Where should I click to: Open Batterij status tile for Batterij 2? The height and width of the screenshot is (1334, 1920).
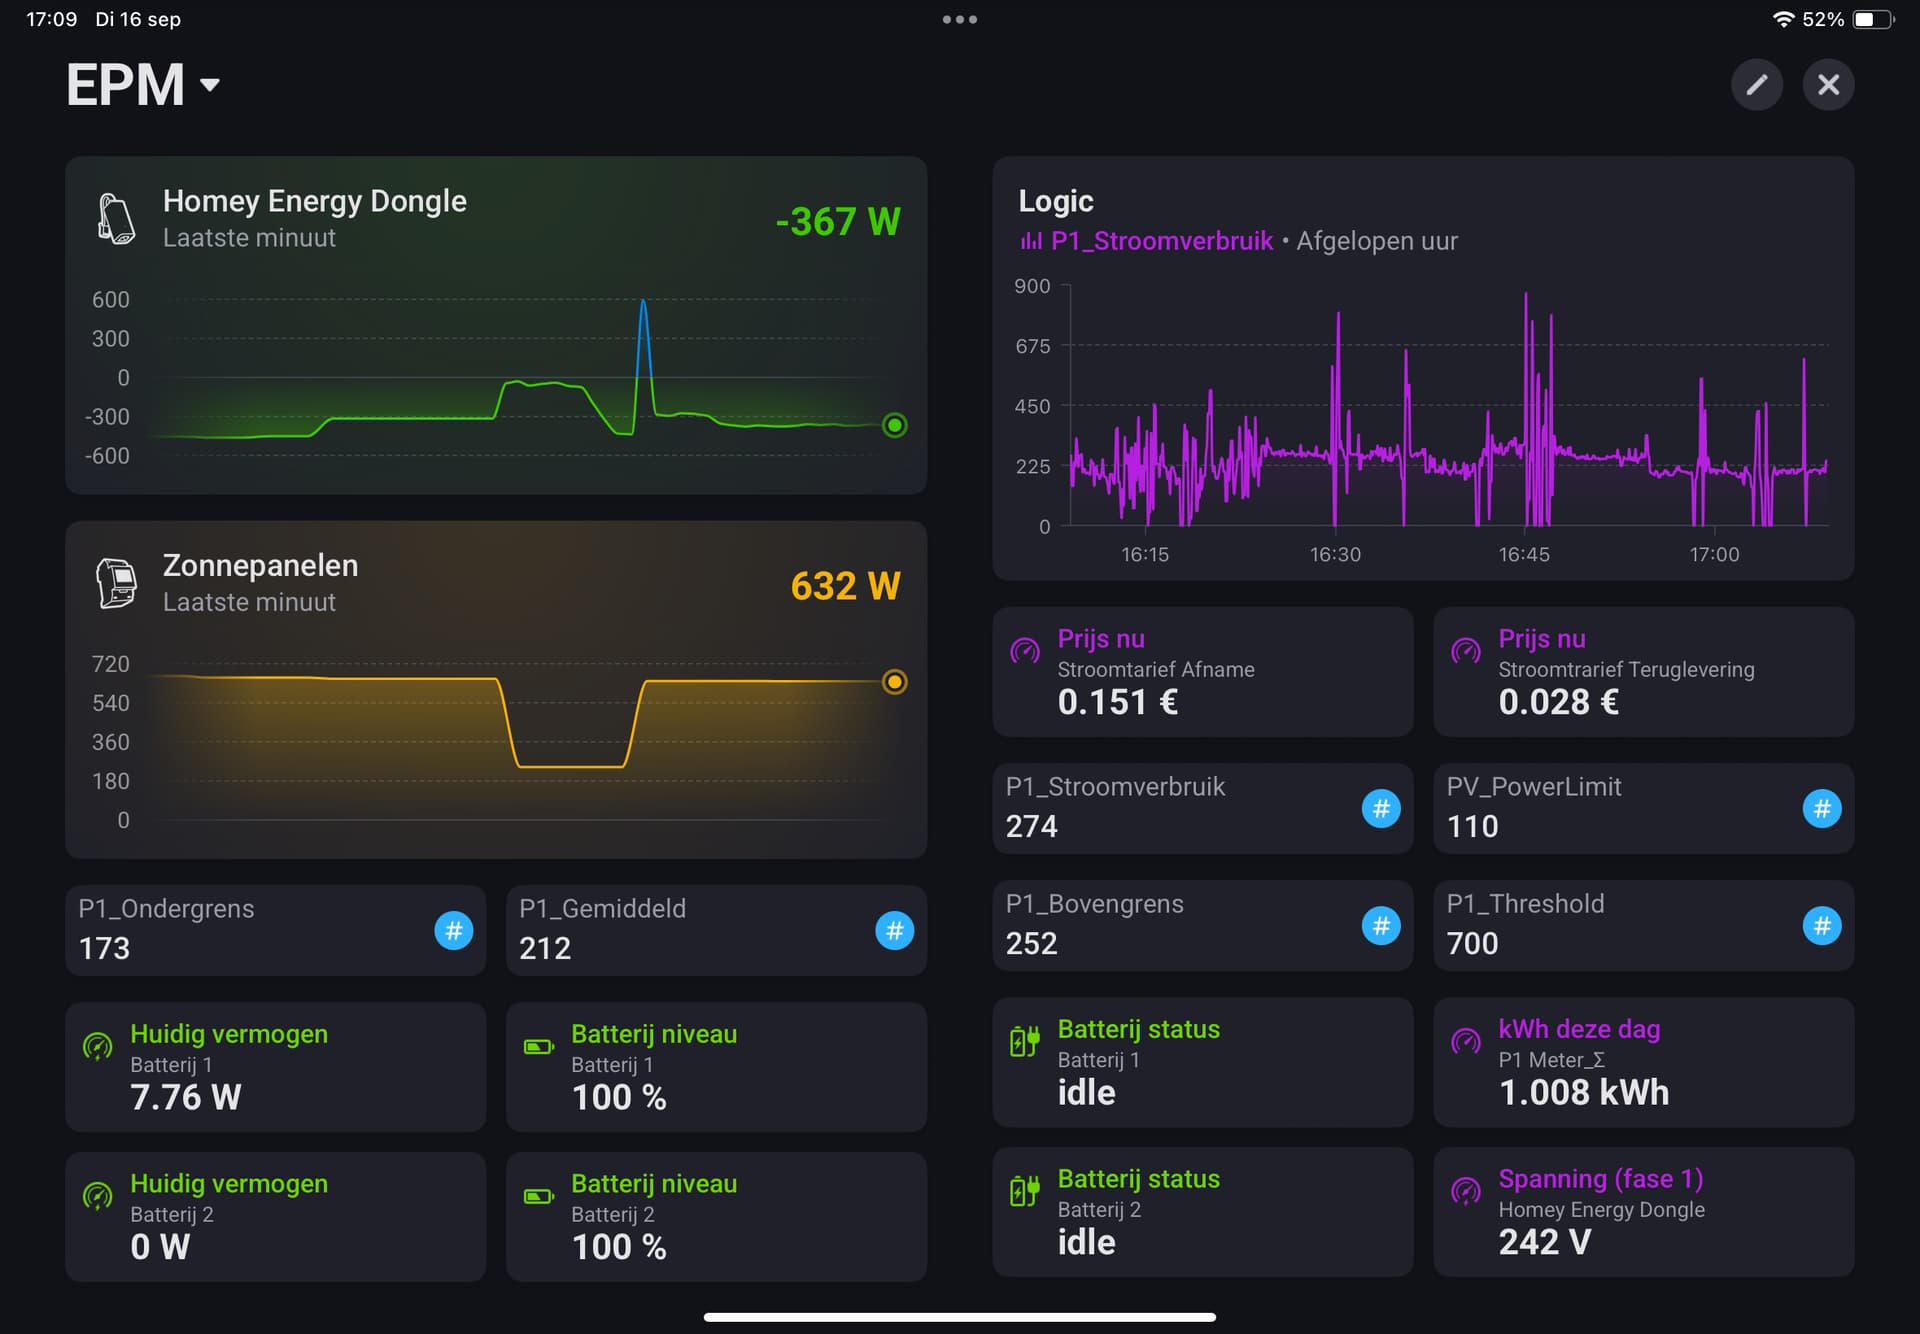point(1202,1211)
